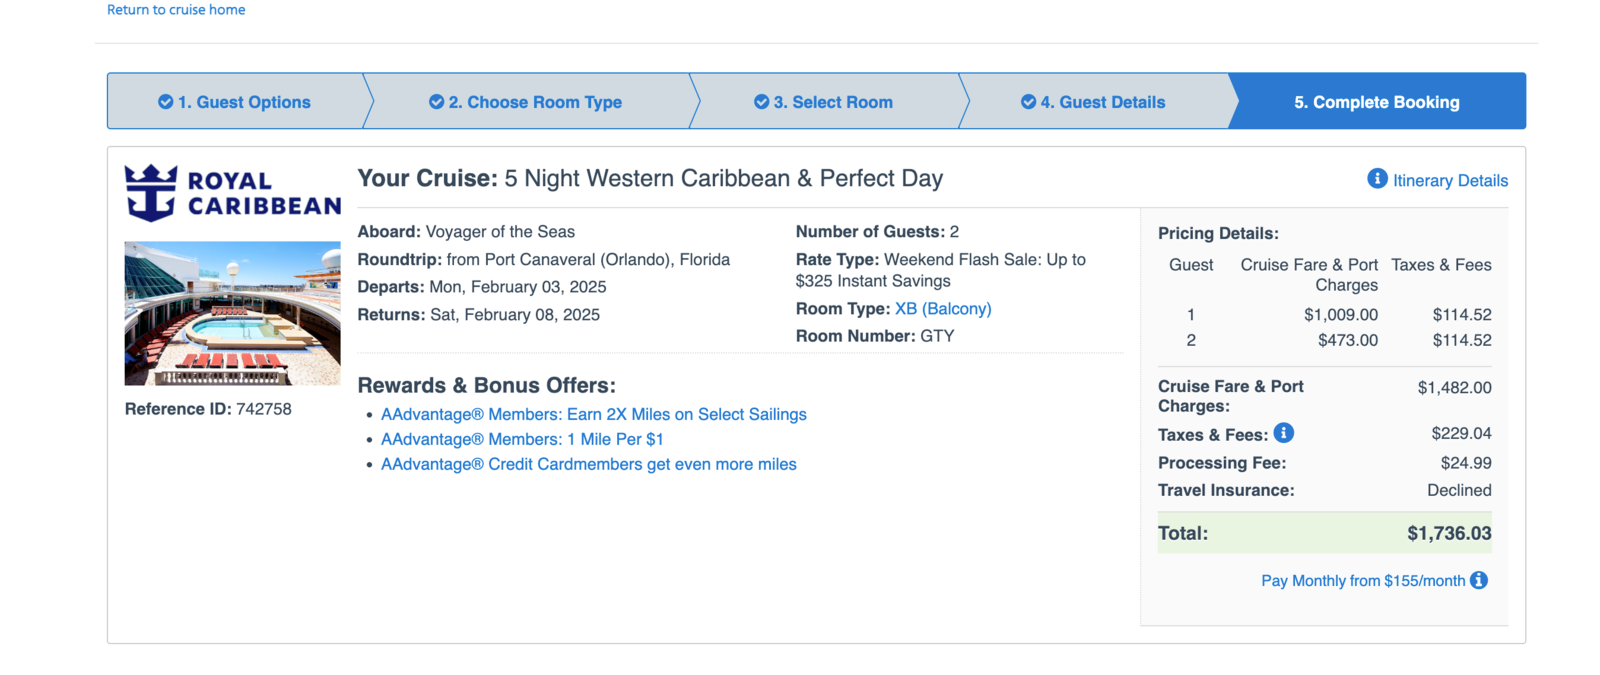1600x675 pixels.
Task: Click info icon beside Pay Monthly offer
Action: [1479, 580]
